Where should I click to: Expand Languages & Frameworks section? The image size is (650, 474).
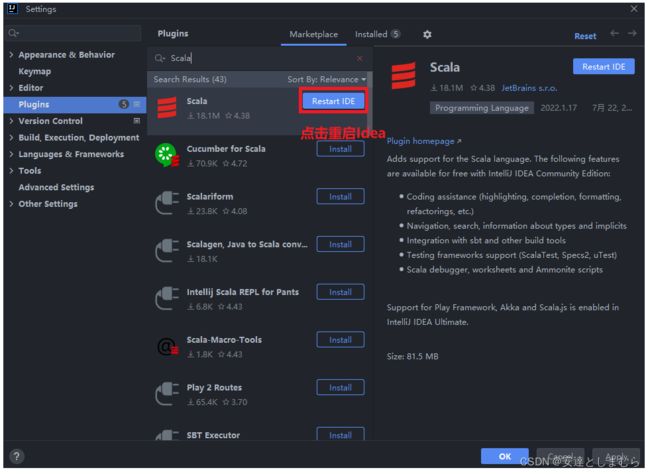pos(12,154)
